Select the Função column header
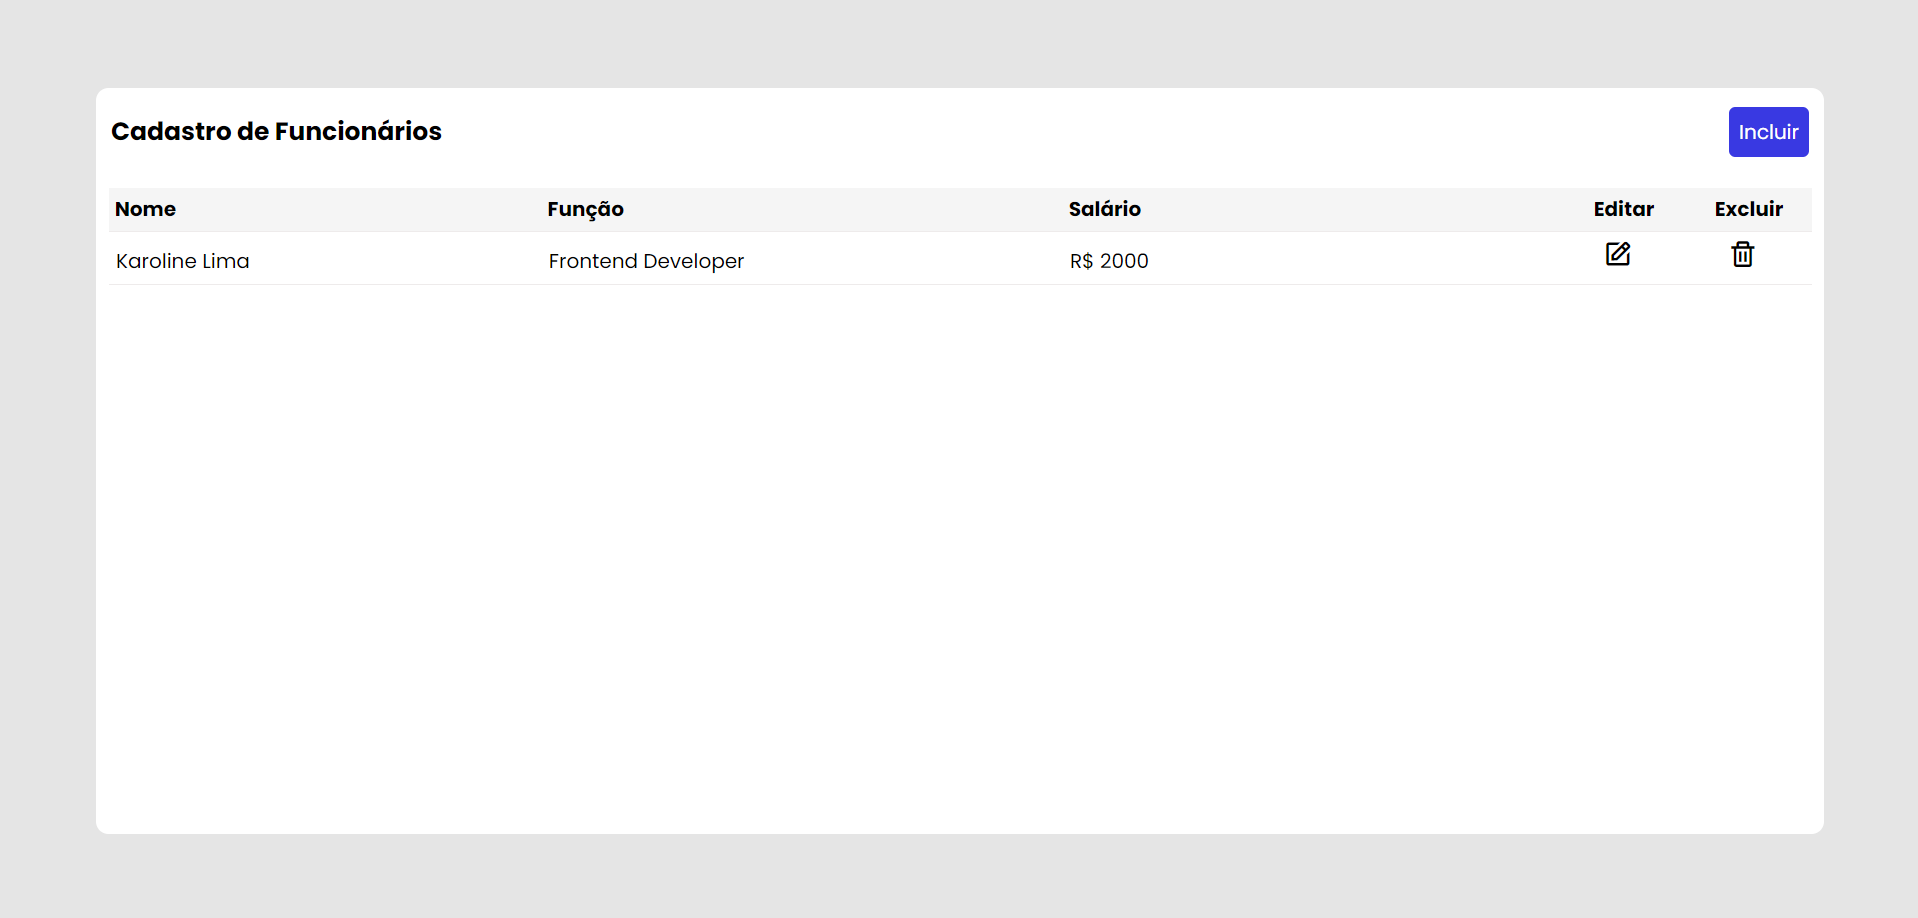The image size is (1918, 918). (585, 209)
